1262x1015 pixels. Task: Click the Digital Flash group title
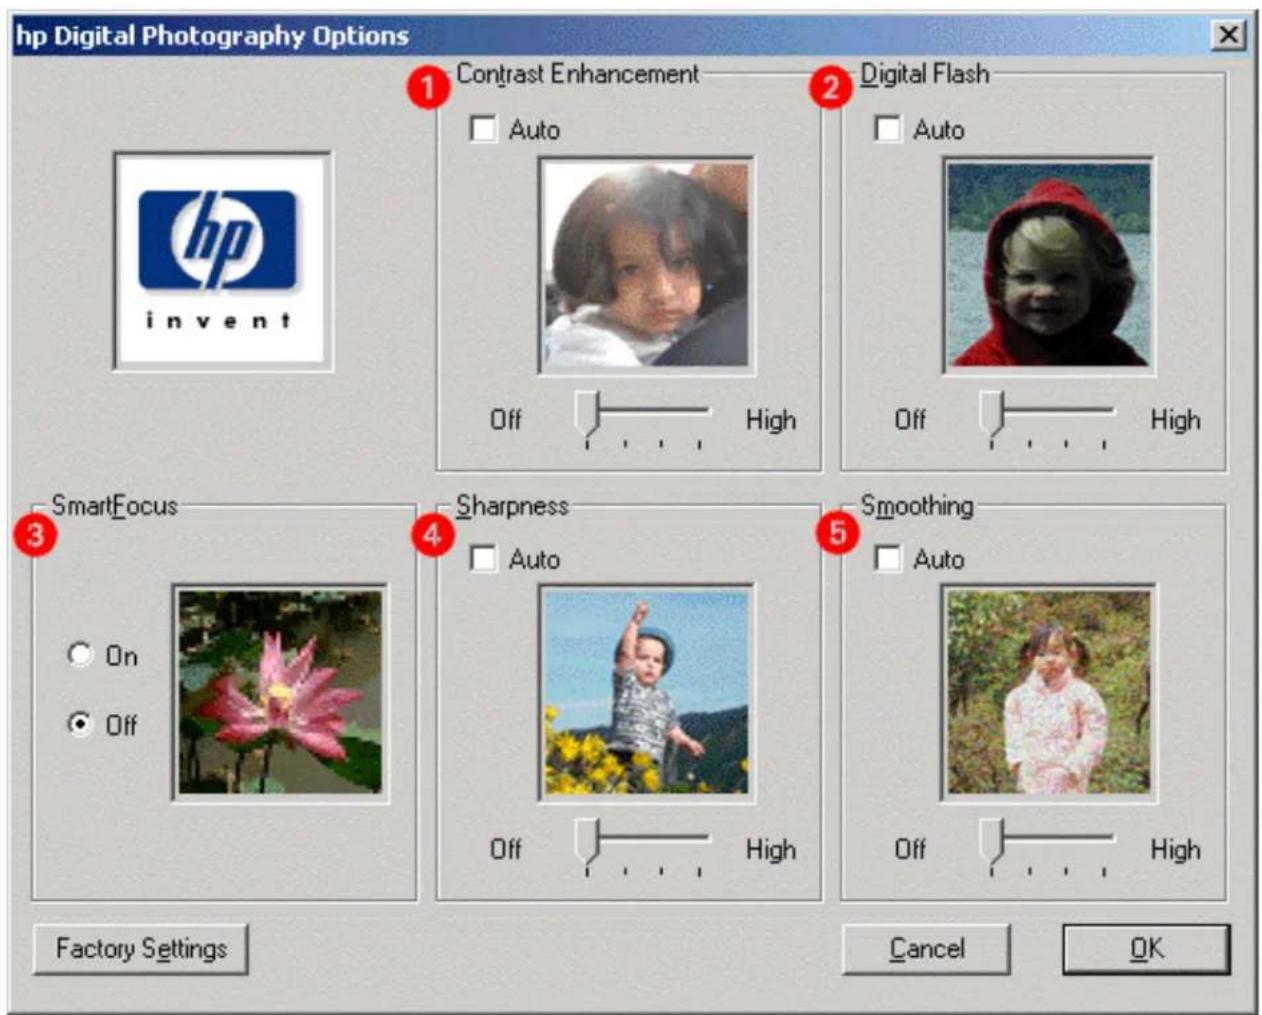coord(925,74)
